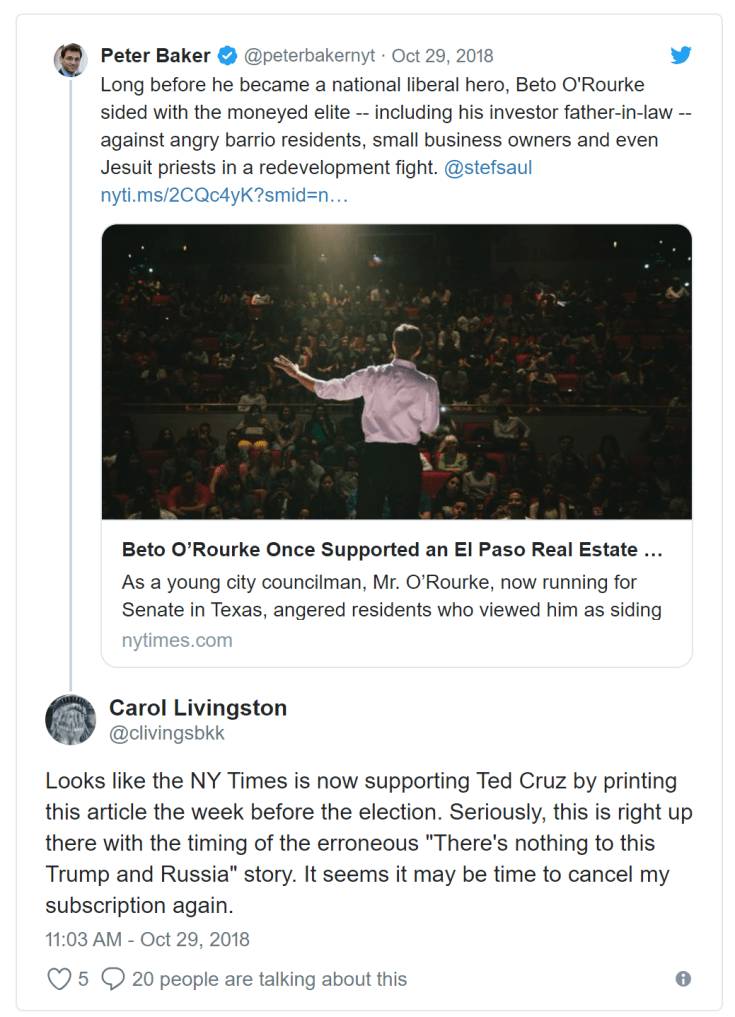The height and width of the screenshot is (1017, 735).
Task: Open the @stefsaul mention
Action: 488,168
